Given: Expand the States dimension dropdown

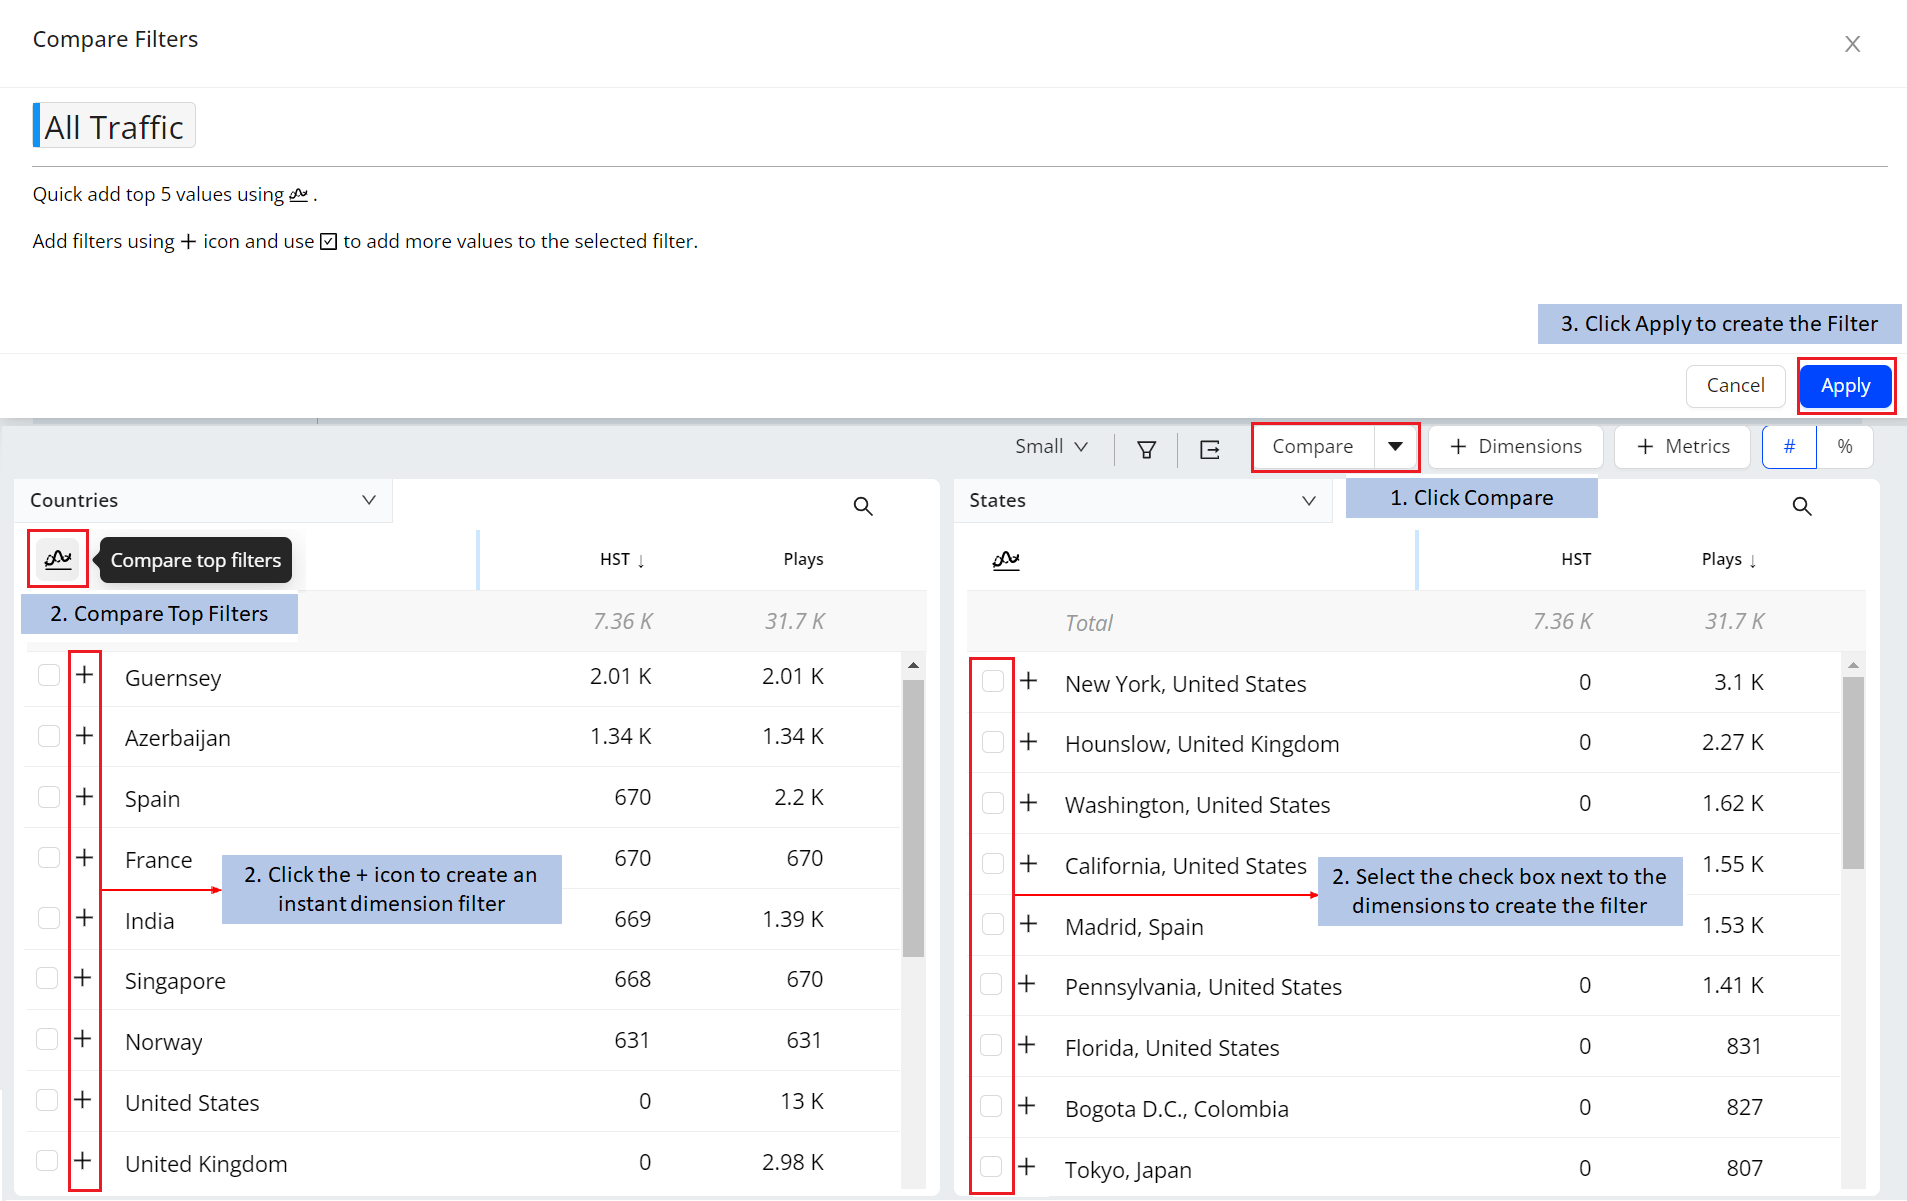Looking at the screenshot, I should [x=1308, y=500].
